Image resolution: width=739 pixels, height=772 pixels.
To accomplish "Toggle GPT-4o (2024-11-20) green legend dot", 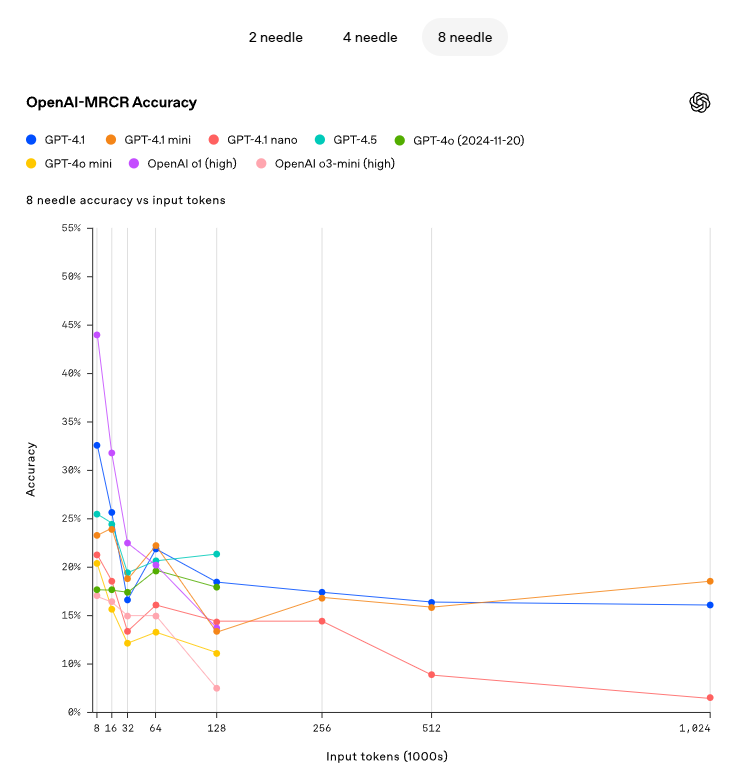I will (x=400, y=140).
